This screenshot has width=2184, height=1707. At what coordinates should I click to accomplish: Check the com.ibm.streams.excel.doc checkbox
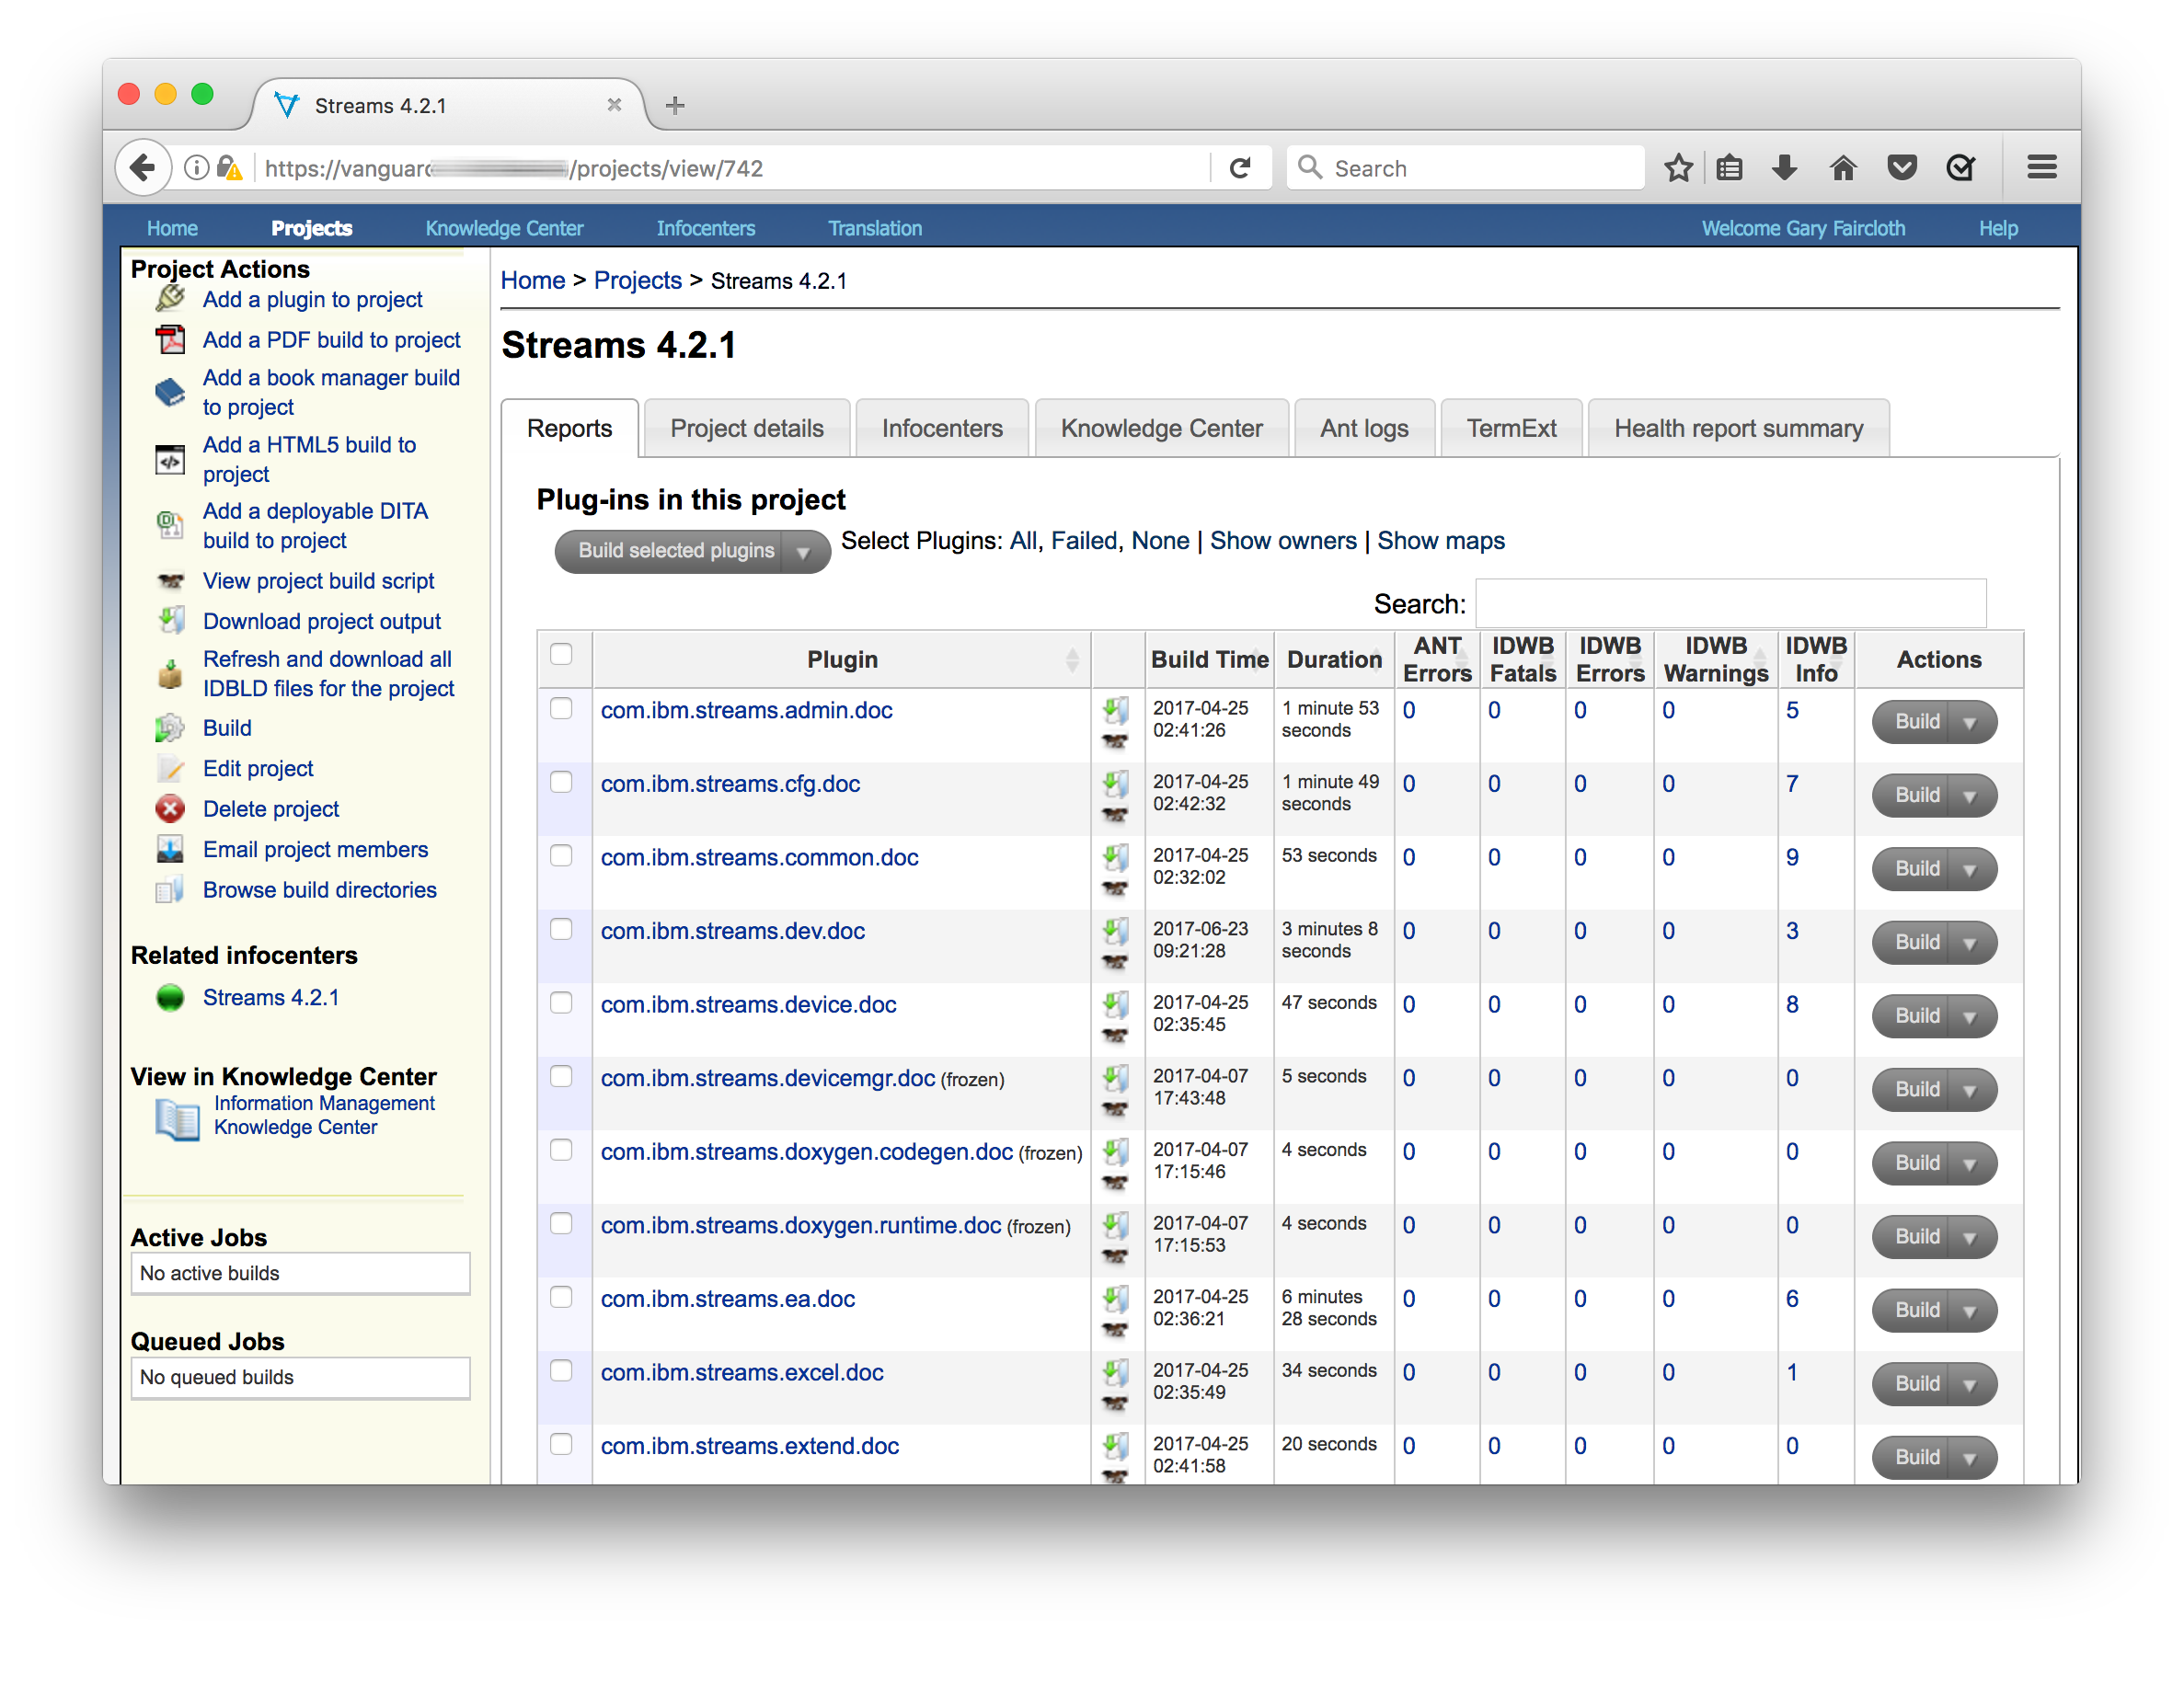click(x=561, y=1371)
